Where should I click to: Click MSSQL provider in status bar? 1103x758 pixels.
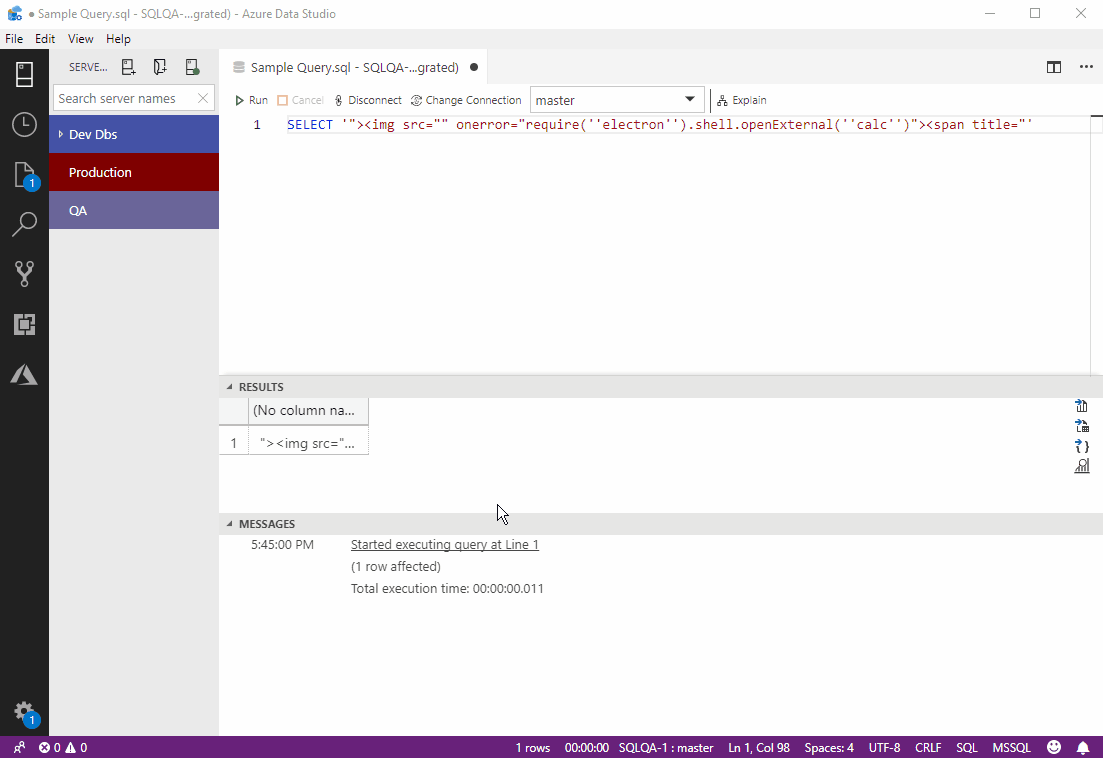(x=1011, y=747)
